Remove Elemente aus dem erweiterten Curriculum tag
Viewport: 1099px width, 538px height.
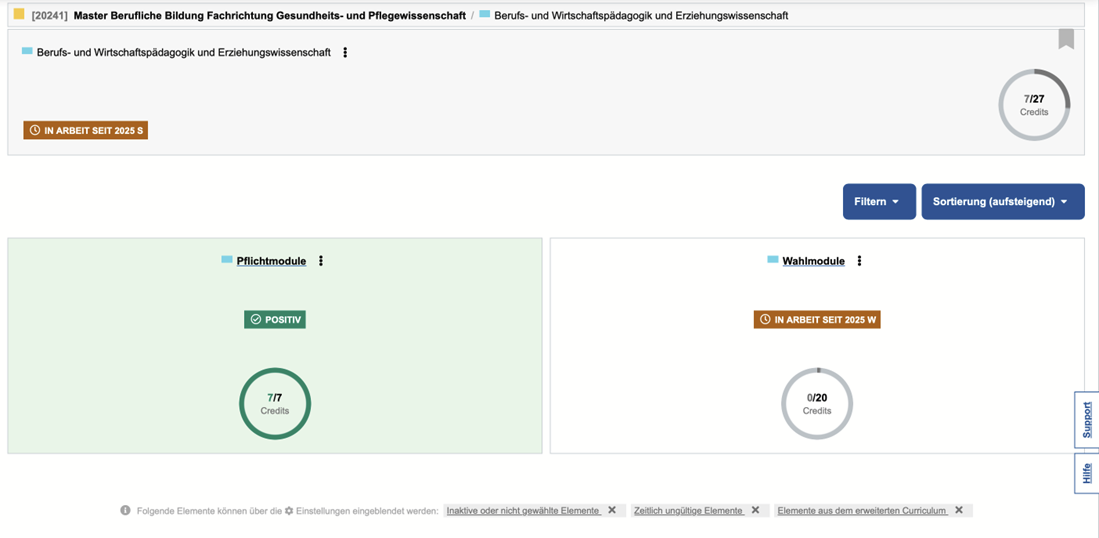(x=958, y=510)
